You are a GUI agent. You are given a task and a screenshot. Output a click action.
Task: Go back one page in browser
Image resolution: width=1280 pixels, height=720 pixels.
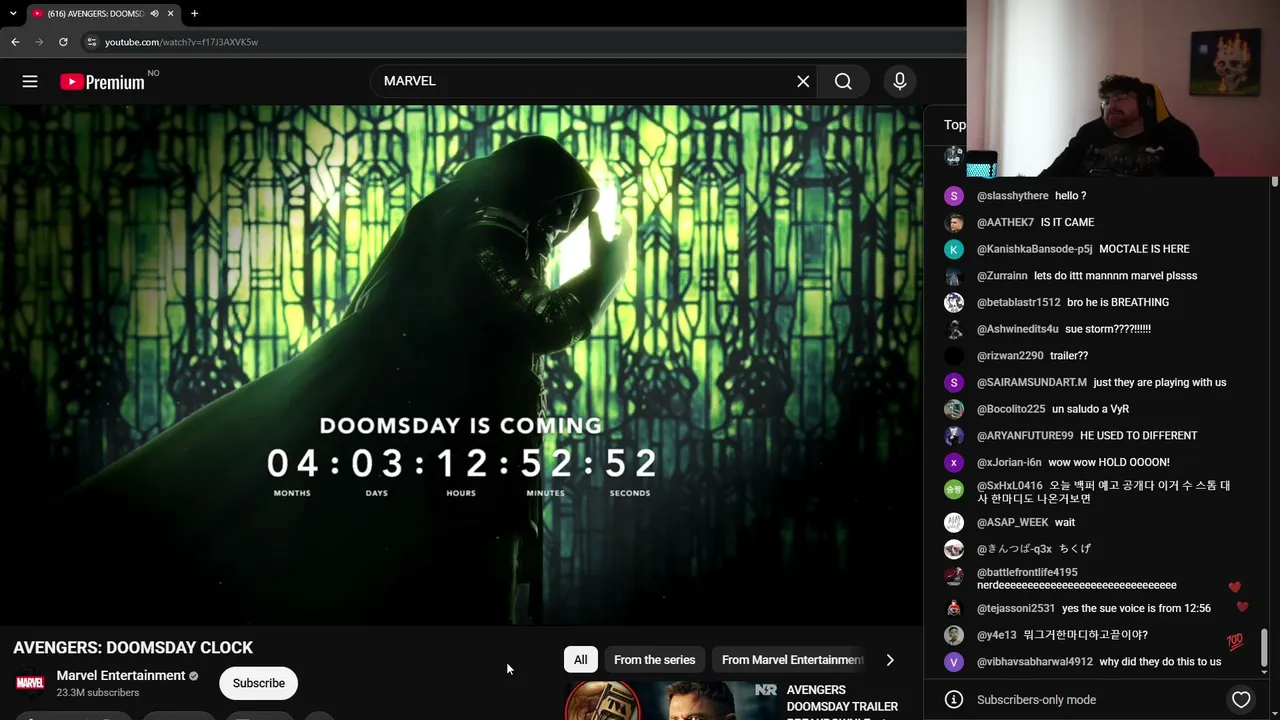(x=15, y=42)
